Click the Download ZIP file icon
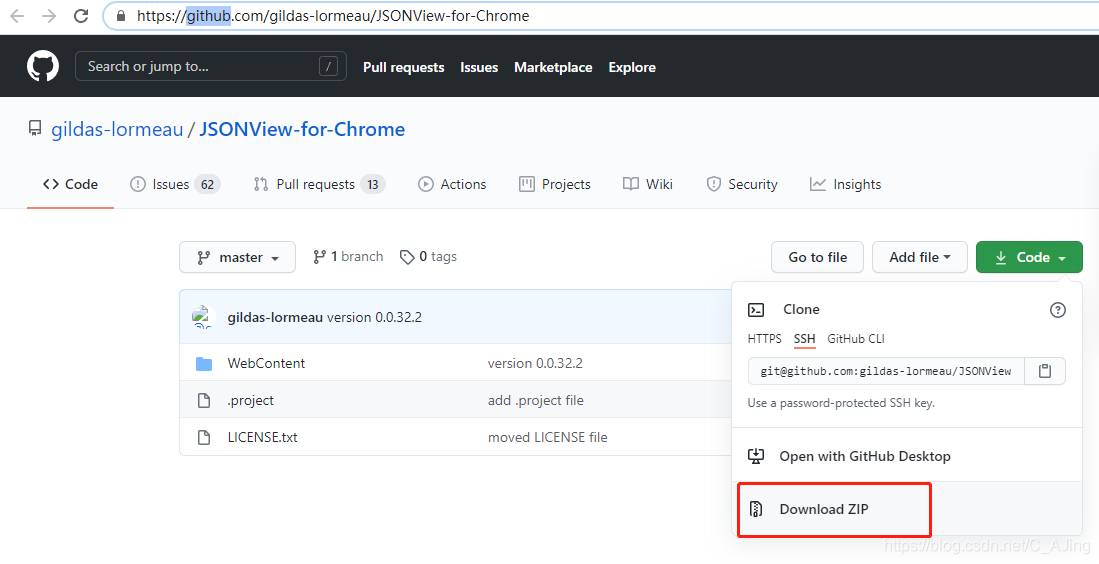Viewport: 1099px width, 564px height. (x=757, y=509)
